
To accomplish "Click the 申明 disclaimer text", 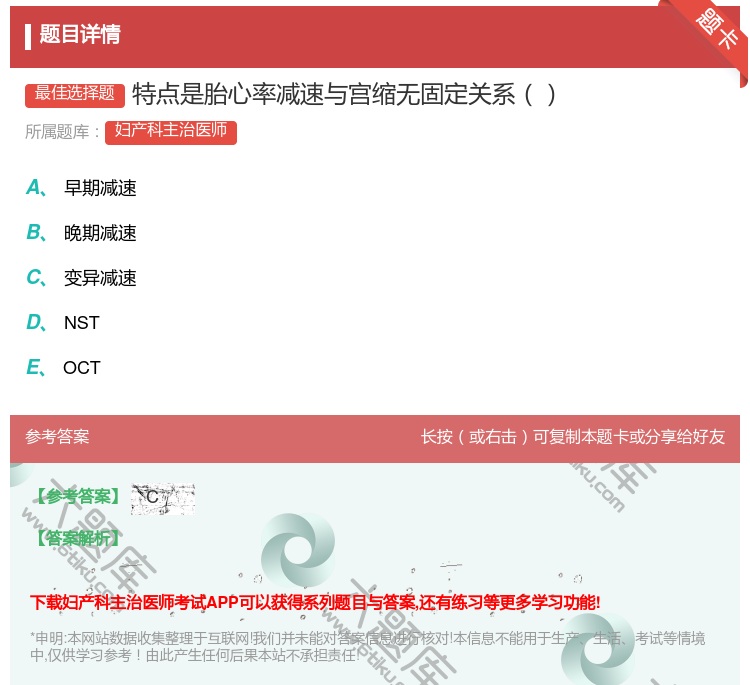I will pos(367,646).
